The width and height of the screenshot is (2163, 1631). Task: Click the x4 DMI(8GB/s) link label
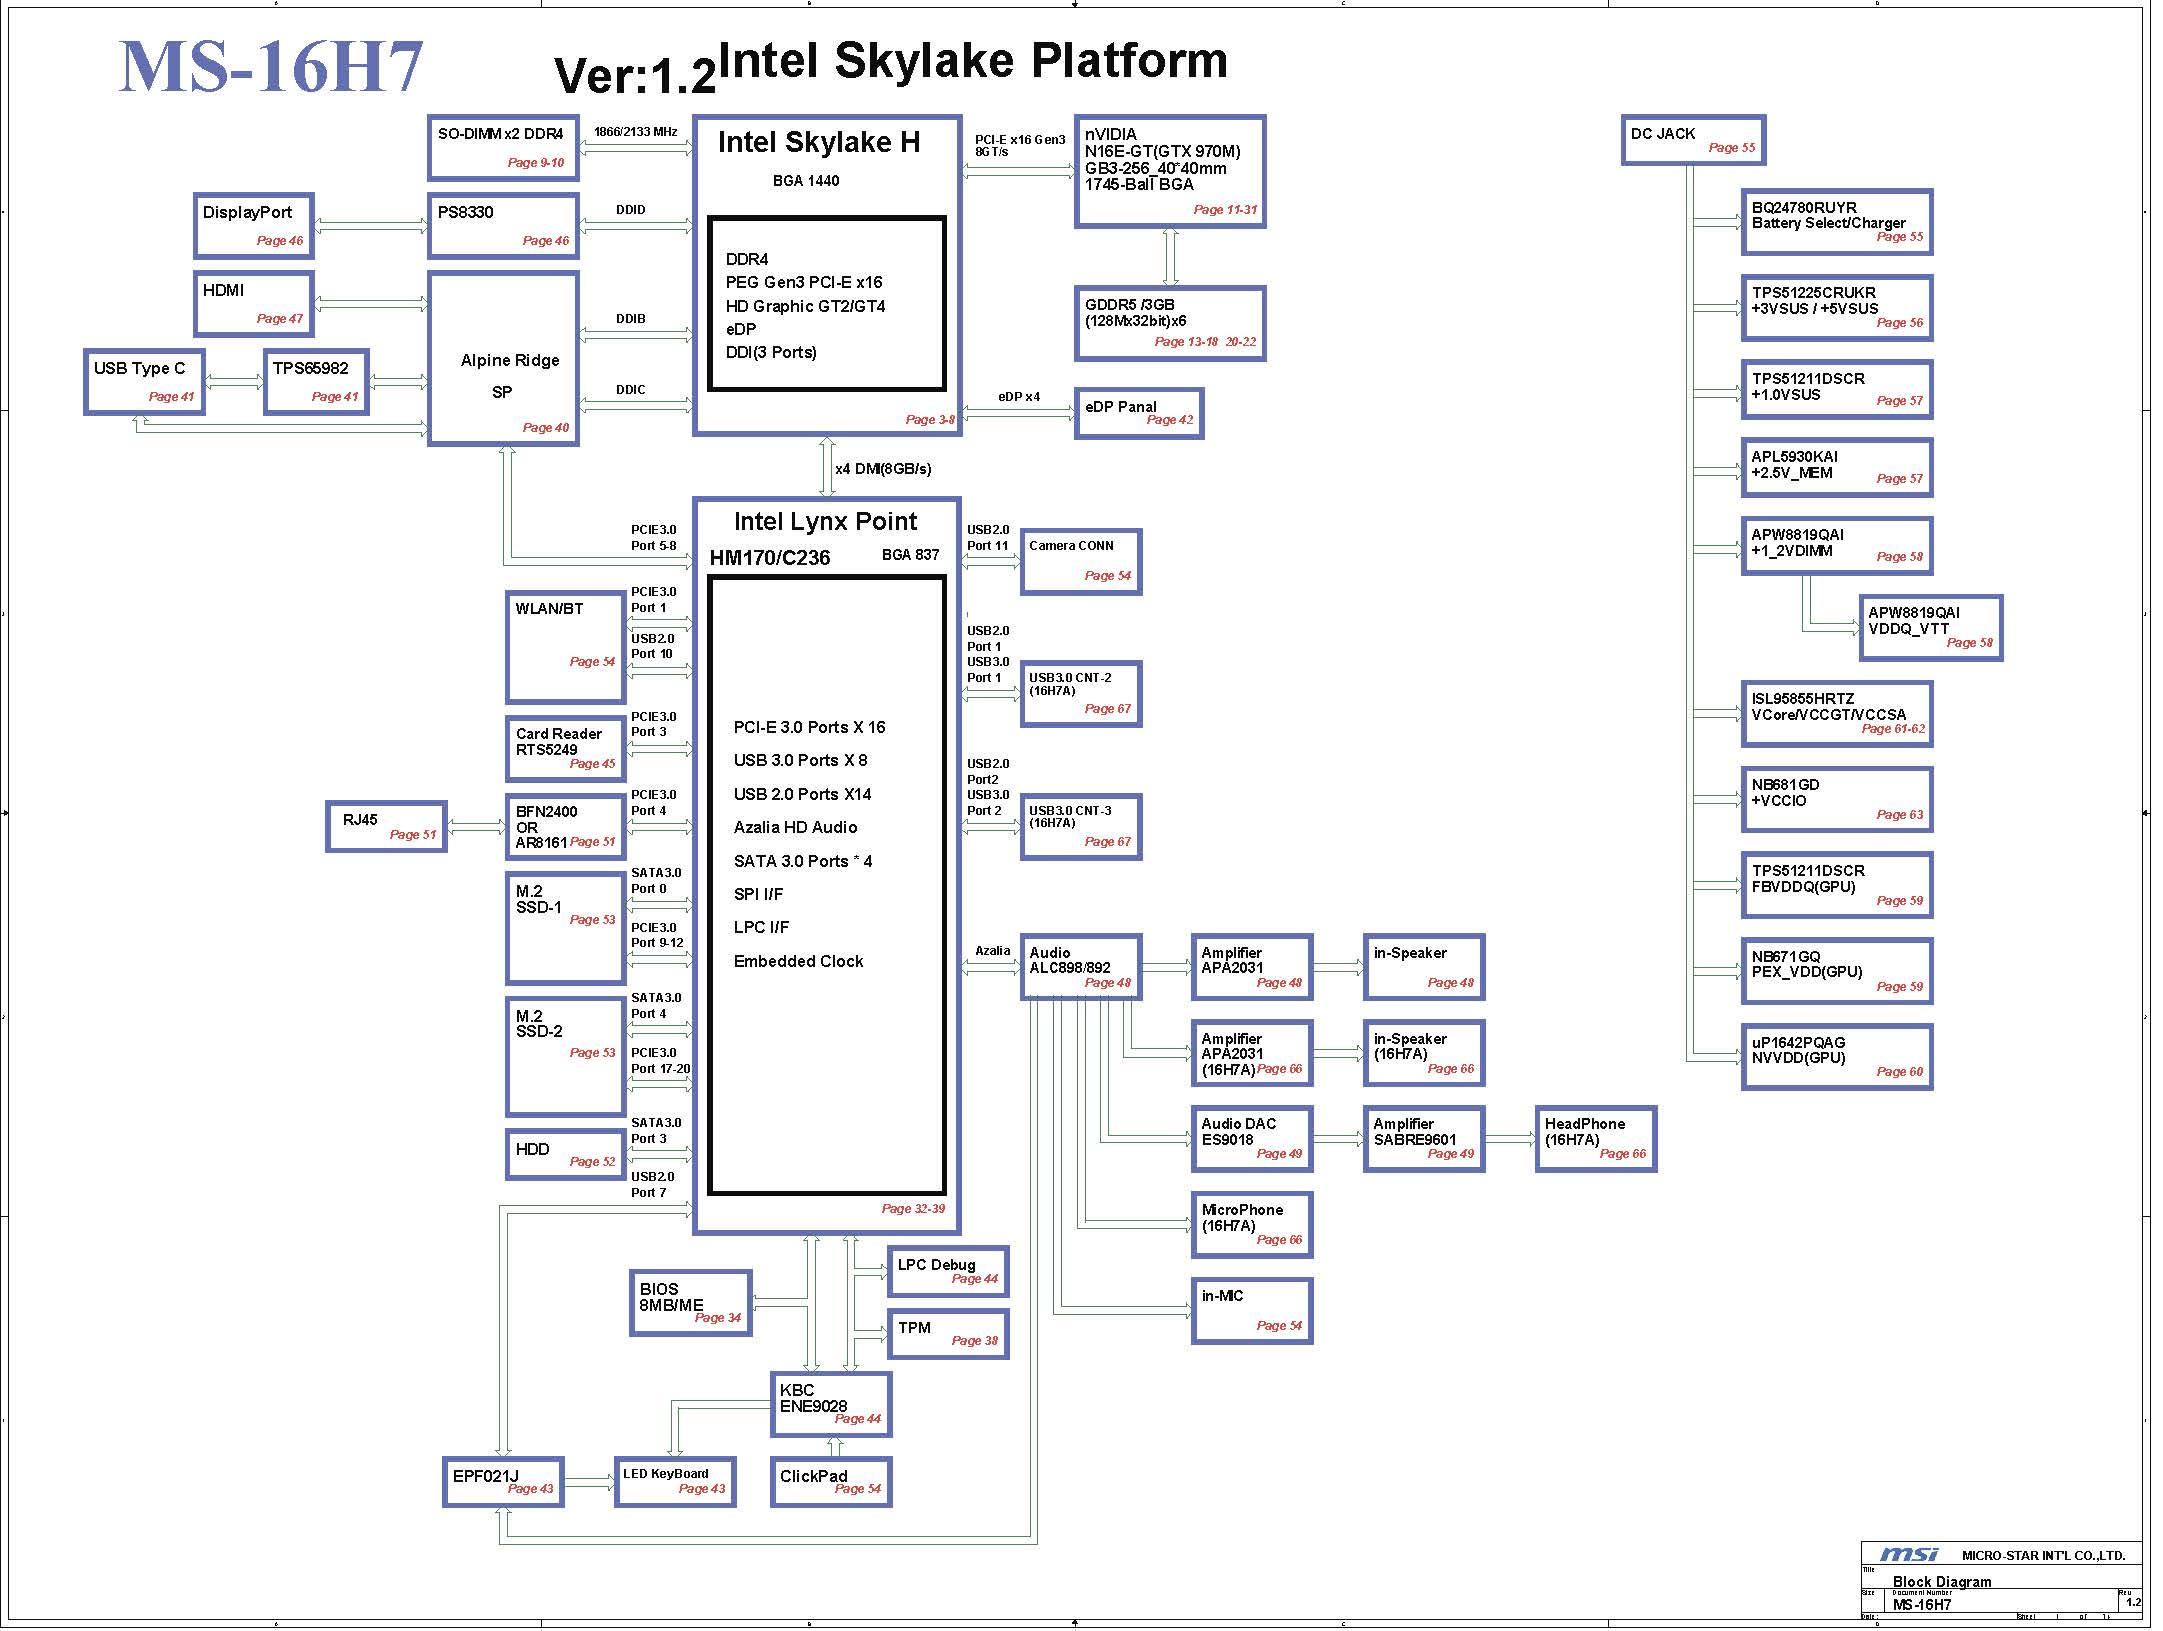pos(883,469)
